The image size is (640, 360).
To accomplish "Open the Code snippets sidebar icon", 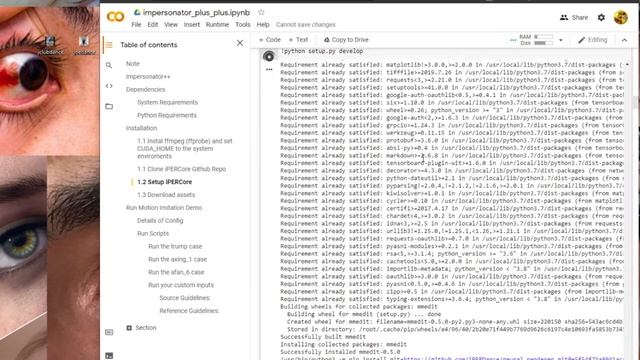I will [x=109, y=86].
